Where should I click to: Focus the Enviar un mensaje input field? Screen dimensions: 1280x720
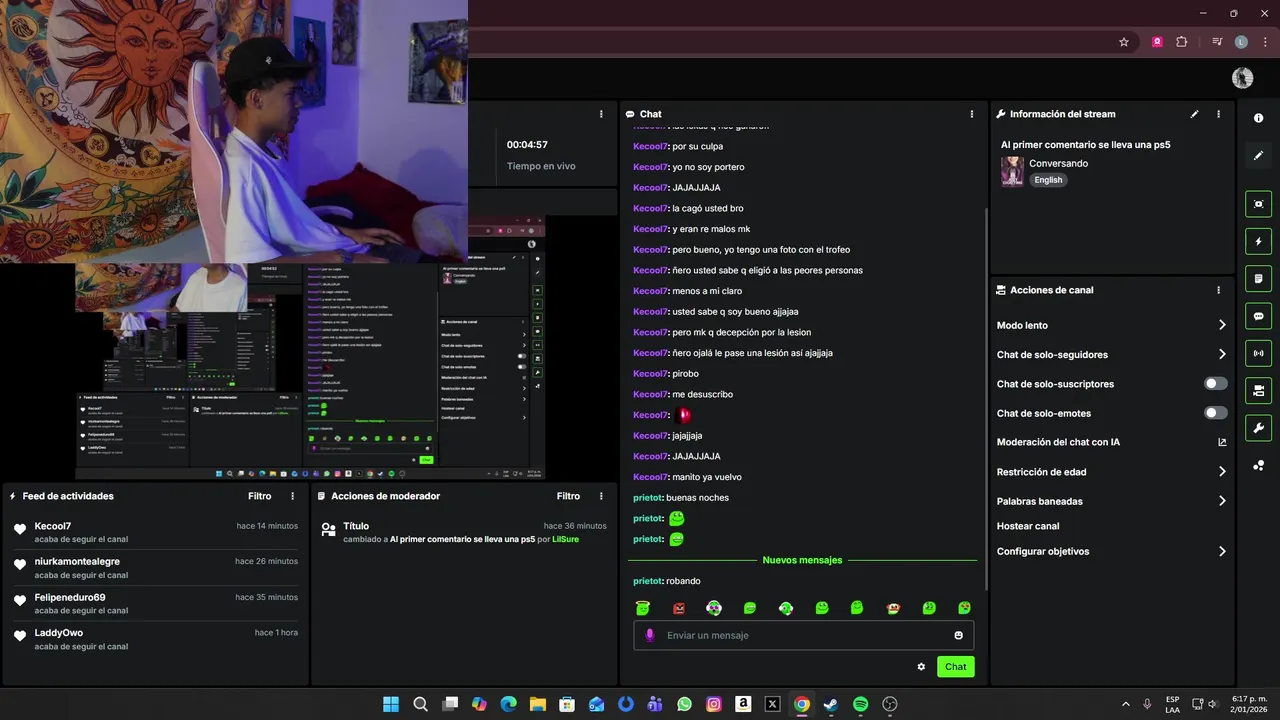[803, 635]
